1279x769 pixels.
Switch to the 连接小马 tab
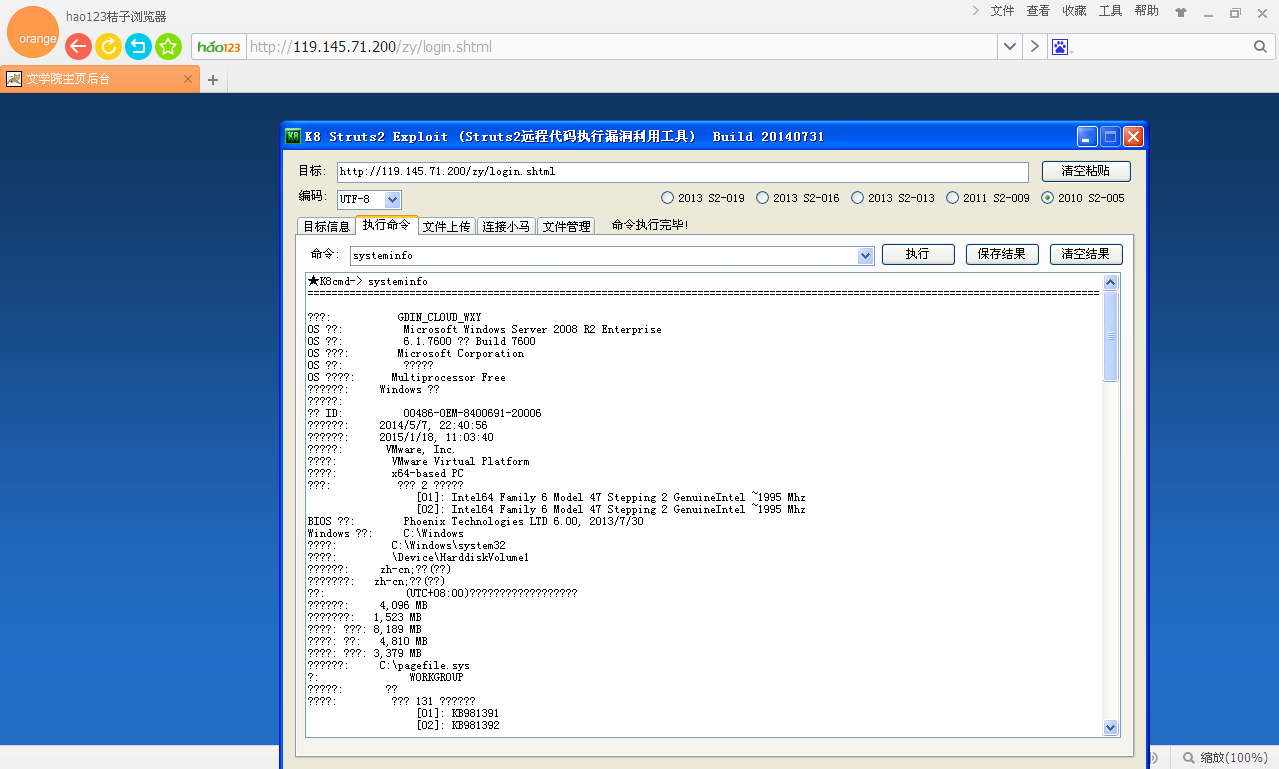pyautogui.click(x=507, y=227)
